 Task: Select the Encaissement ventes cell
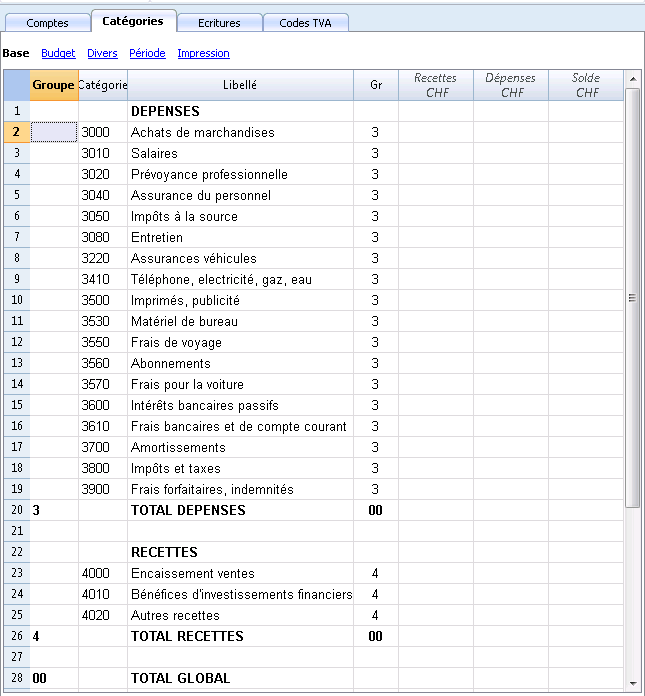[x=240, y=573]
